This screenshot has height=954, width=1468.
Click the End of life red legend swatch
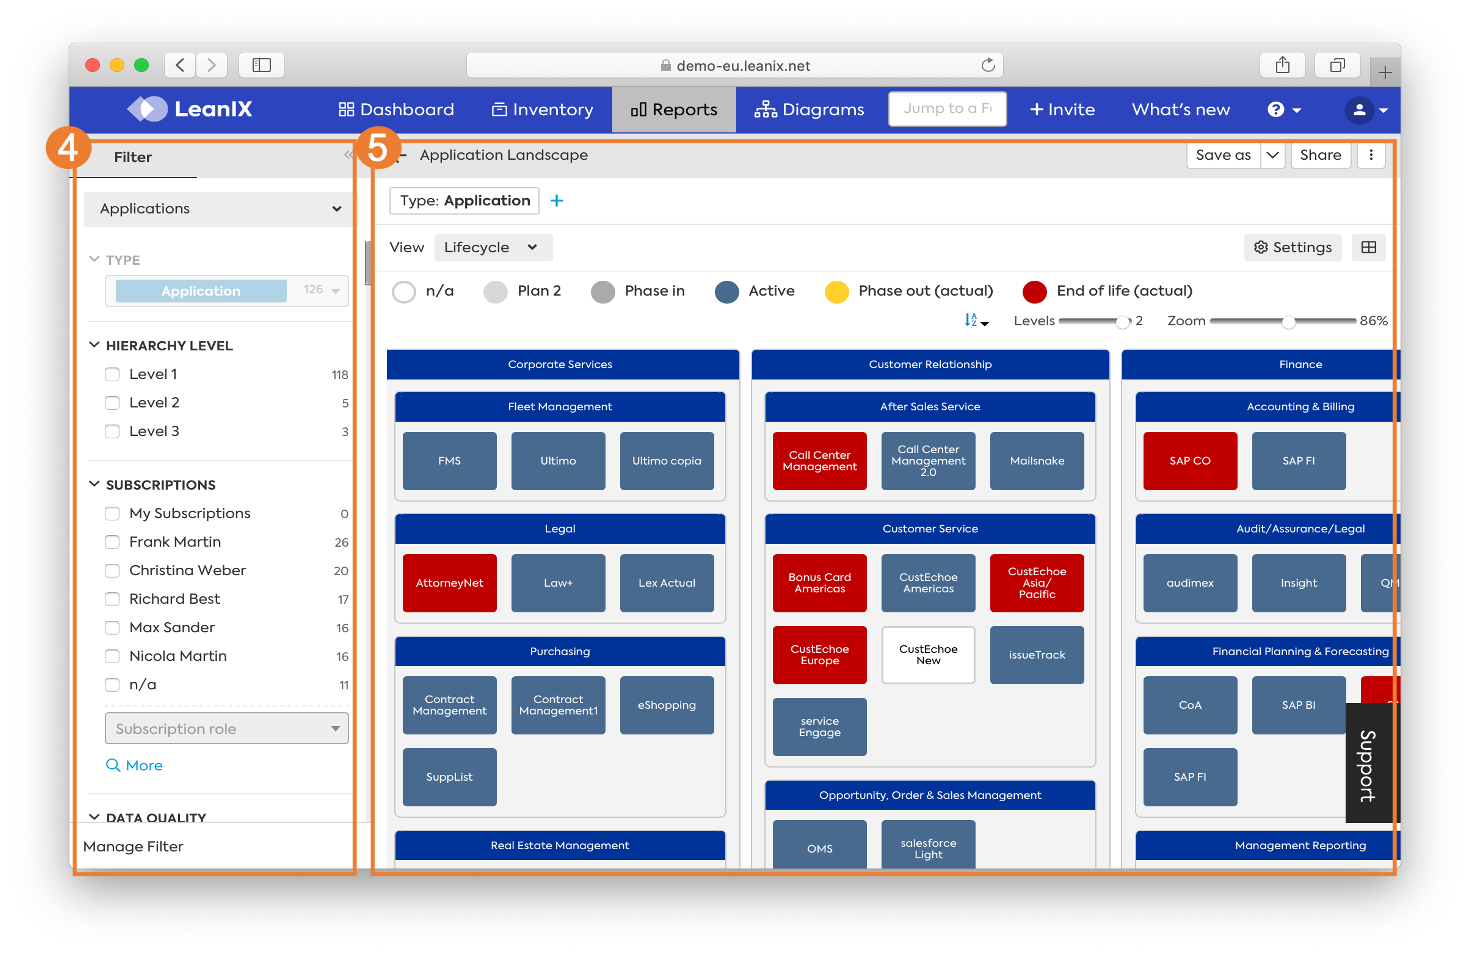pos(1035,292)
